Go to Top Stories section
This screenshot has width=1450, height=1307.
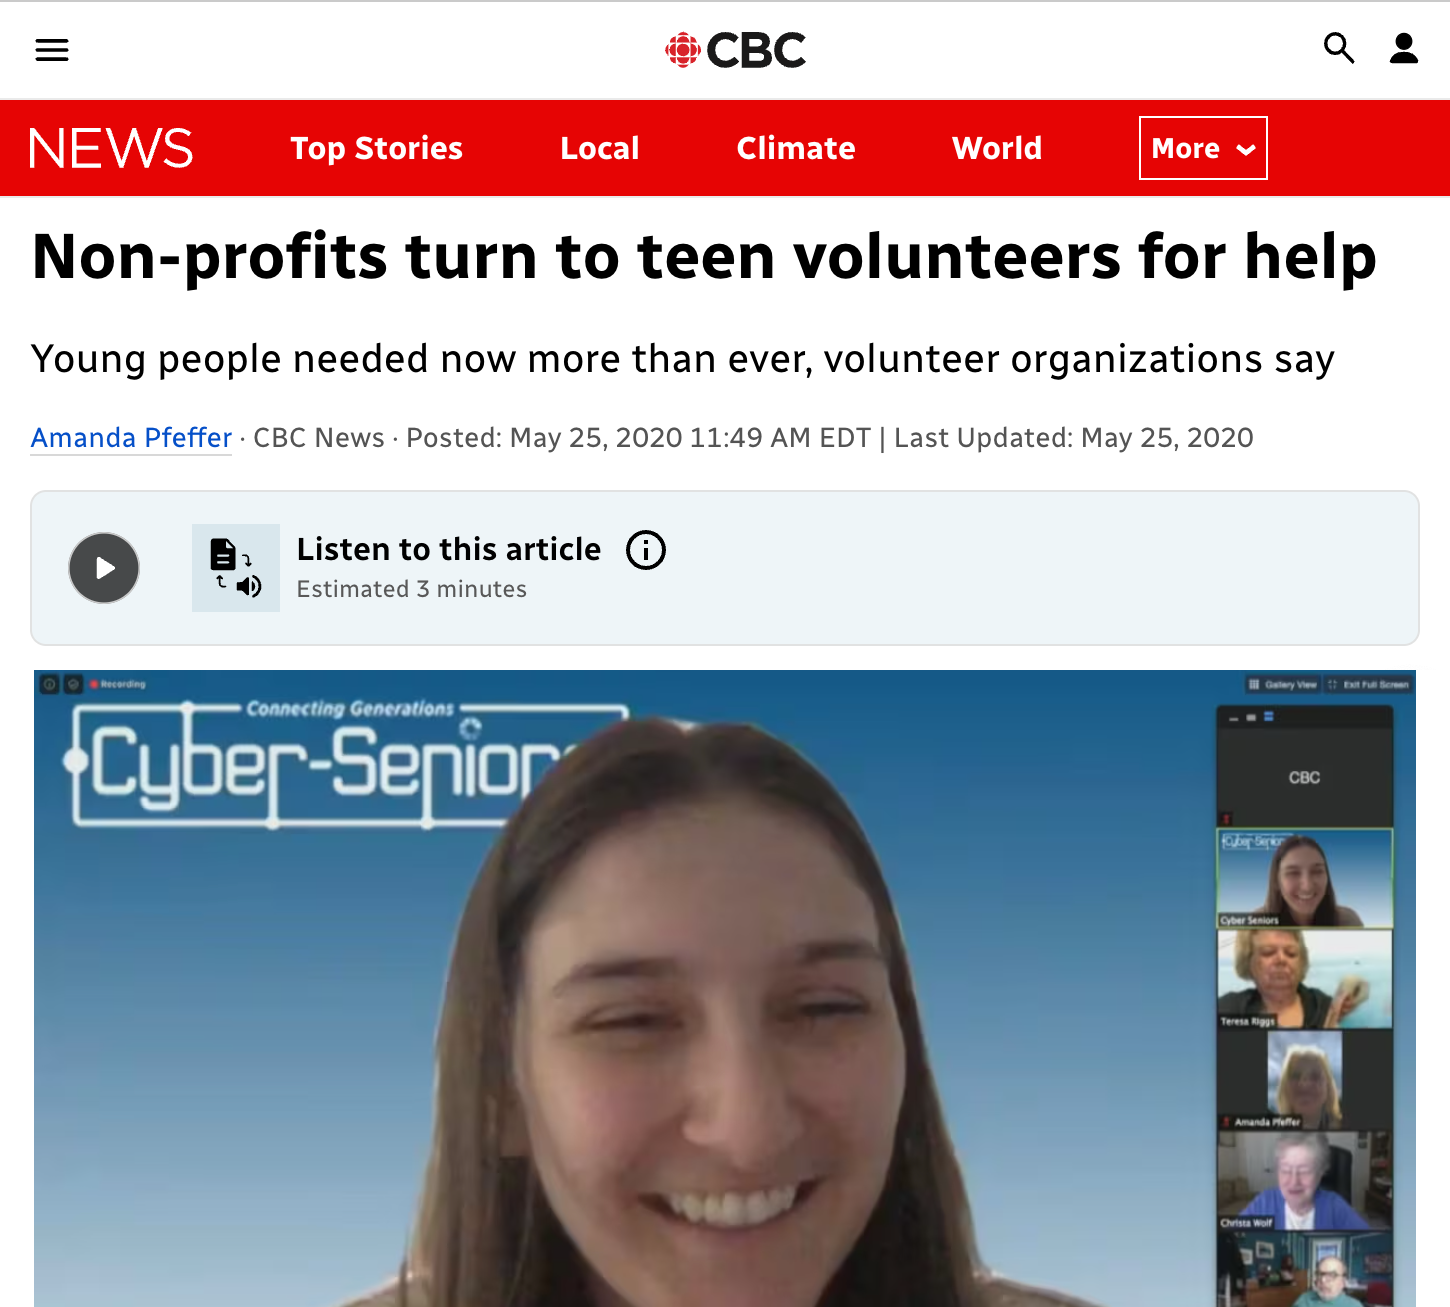tap(377, 148)
